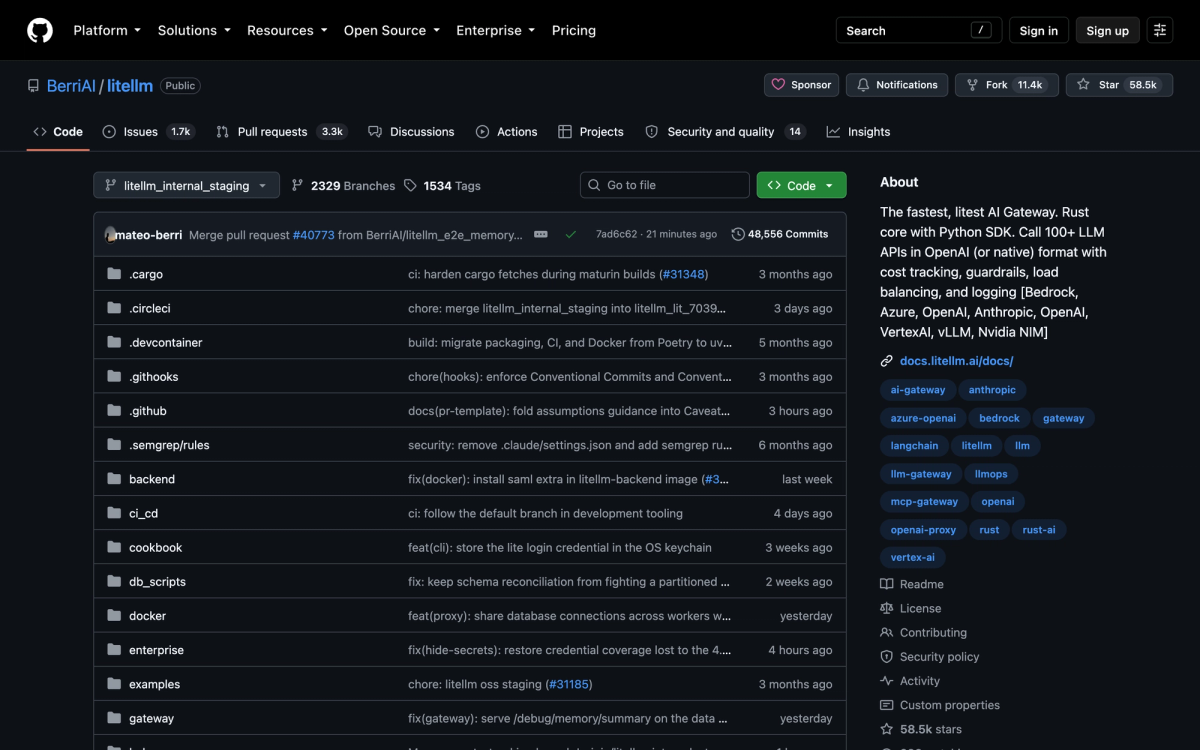This screenshot has width=1200, height=750.
Task: Click the .circleci folder icon
Action: click(x=114, y=308)
